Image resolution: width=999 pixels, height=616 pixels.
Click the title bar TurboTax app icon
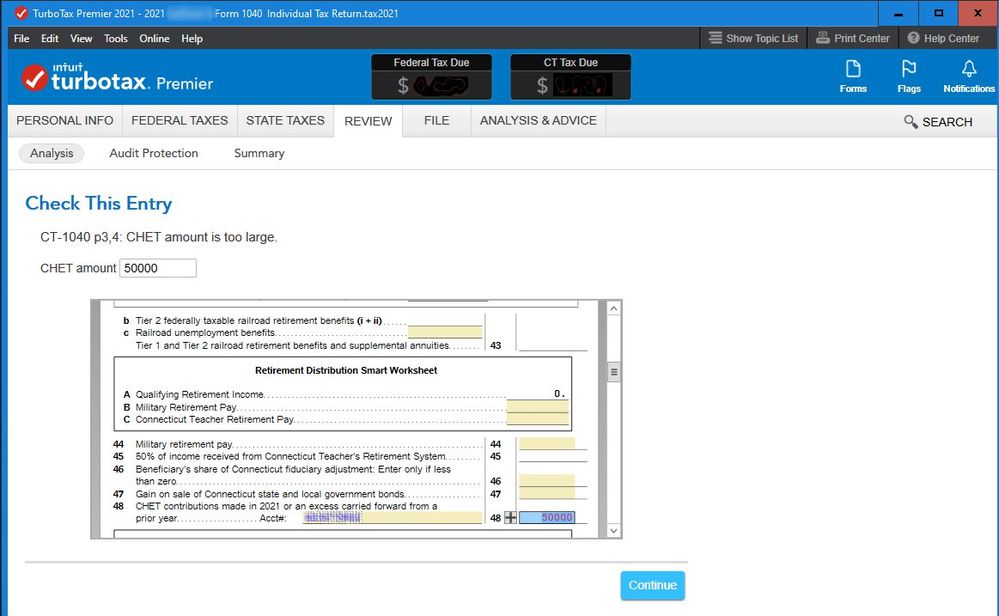21,13
